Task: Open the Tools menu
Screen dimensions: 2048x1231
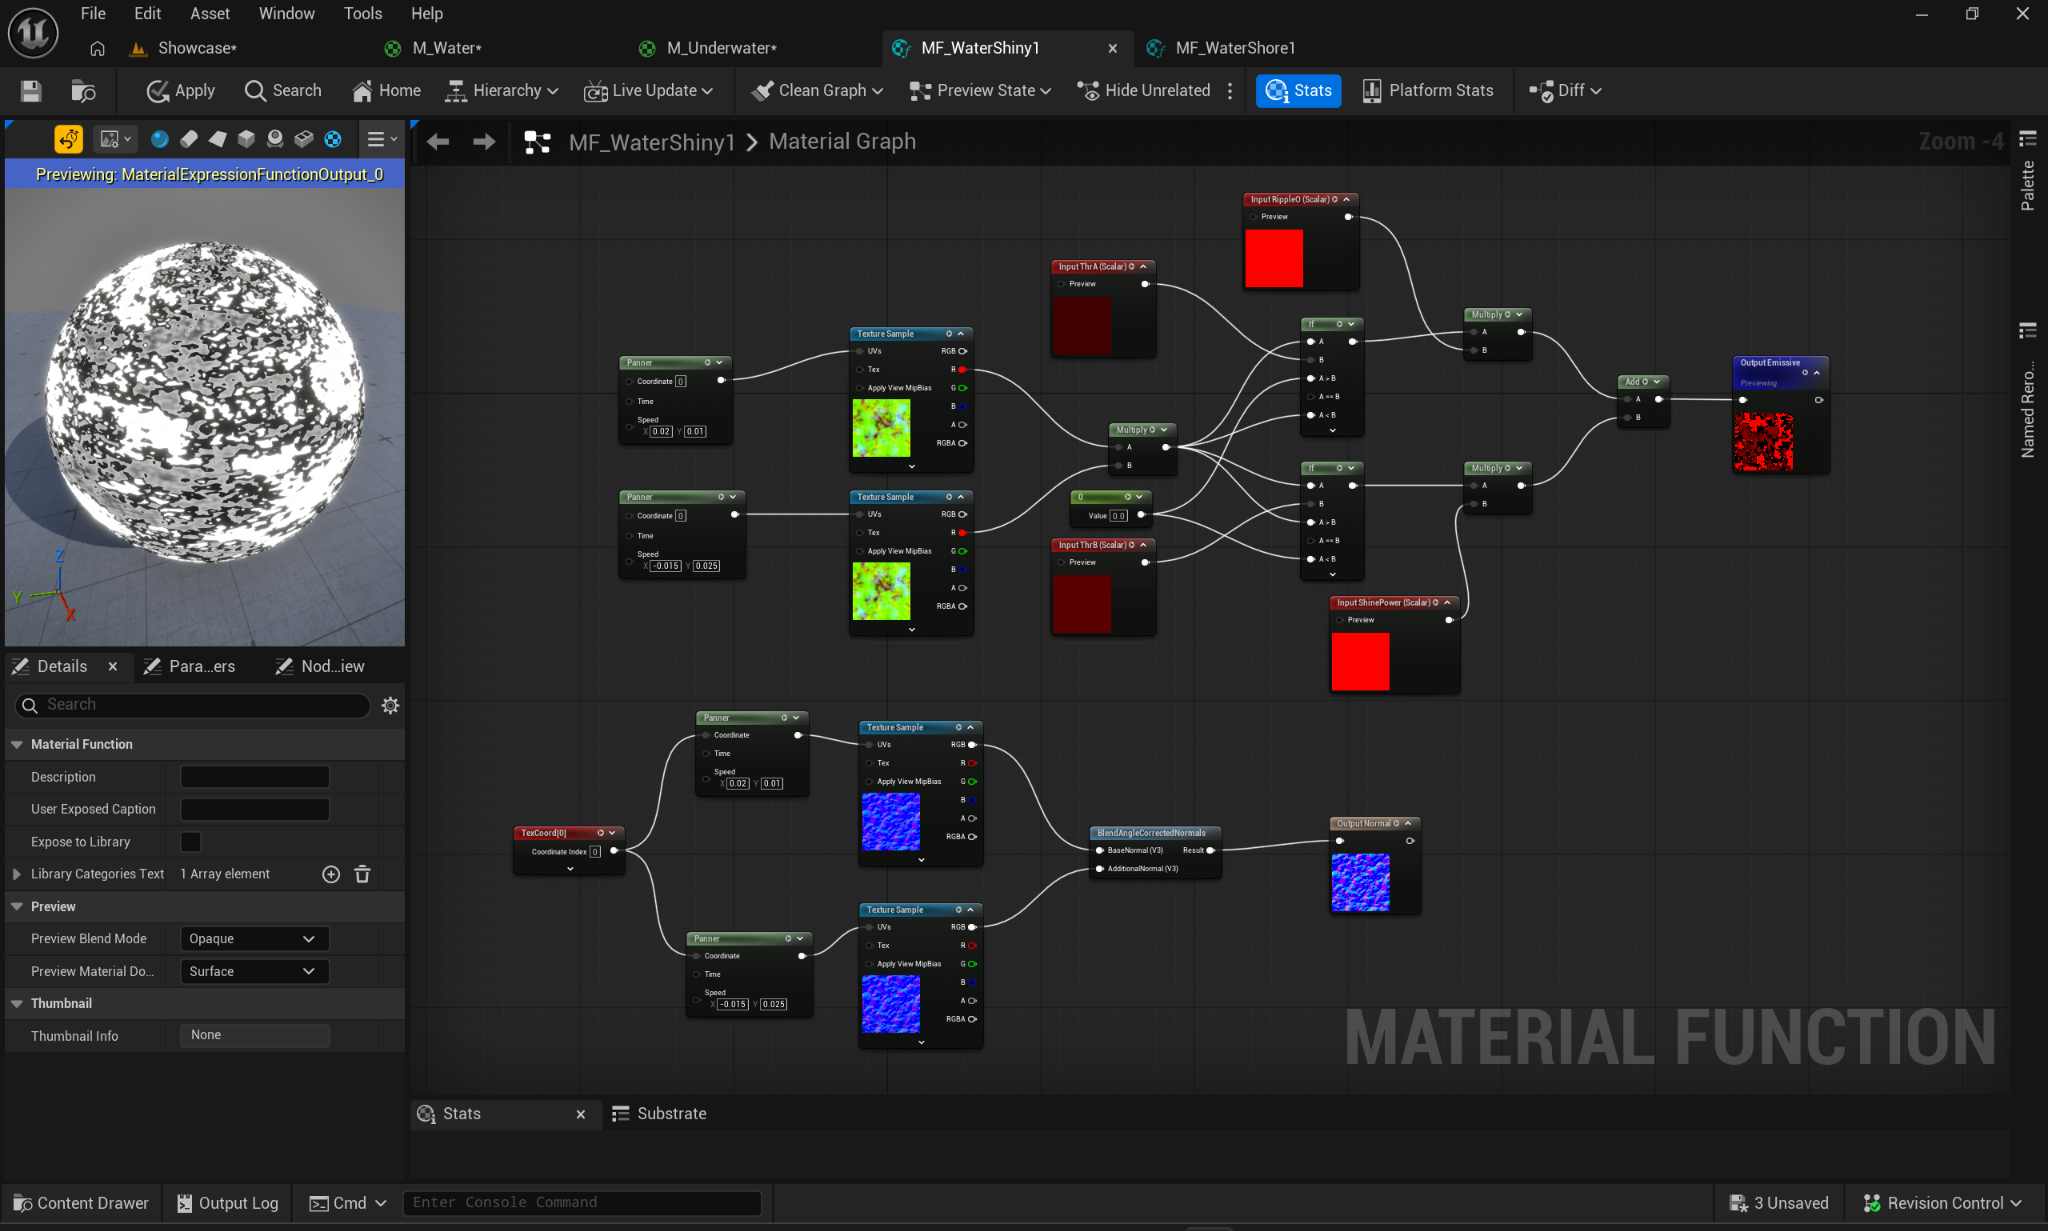Action: click(x=363, y=14)
